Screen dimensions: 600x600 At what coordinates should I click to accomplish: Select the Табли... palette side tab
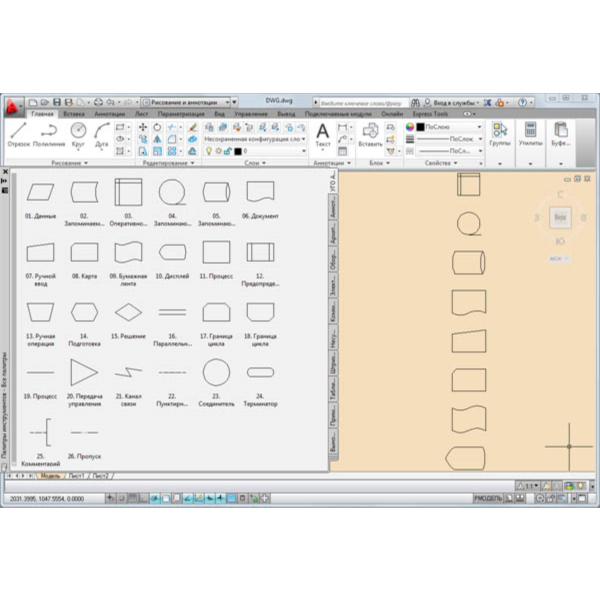pos(333,389)
